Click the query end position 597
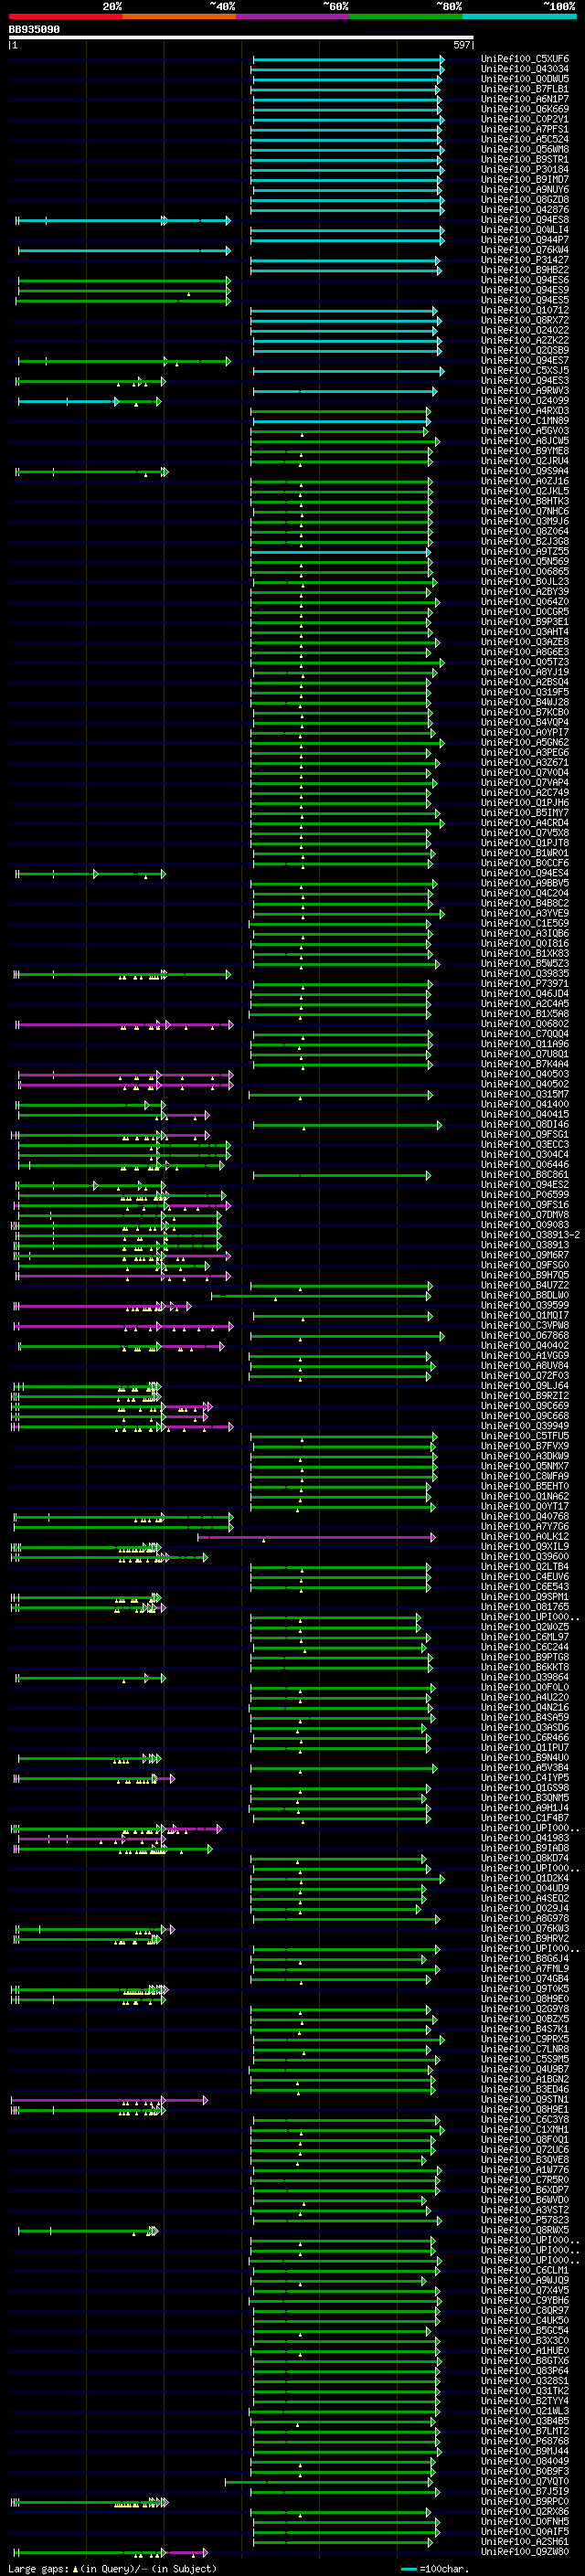The width and height of the screenshot is (585, 2576). 461,45
